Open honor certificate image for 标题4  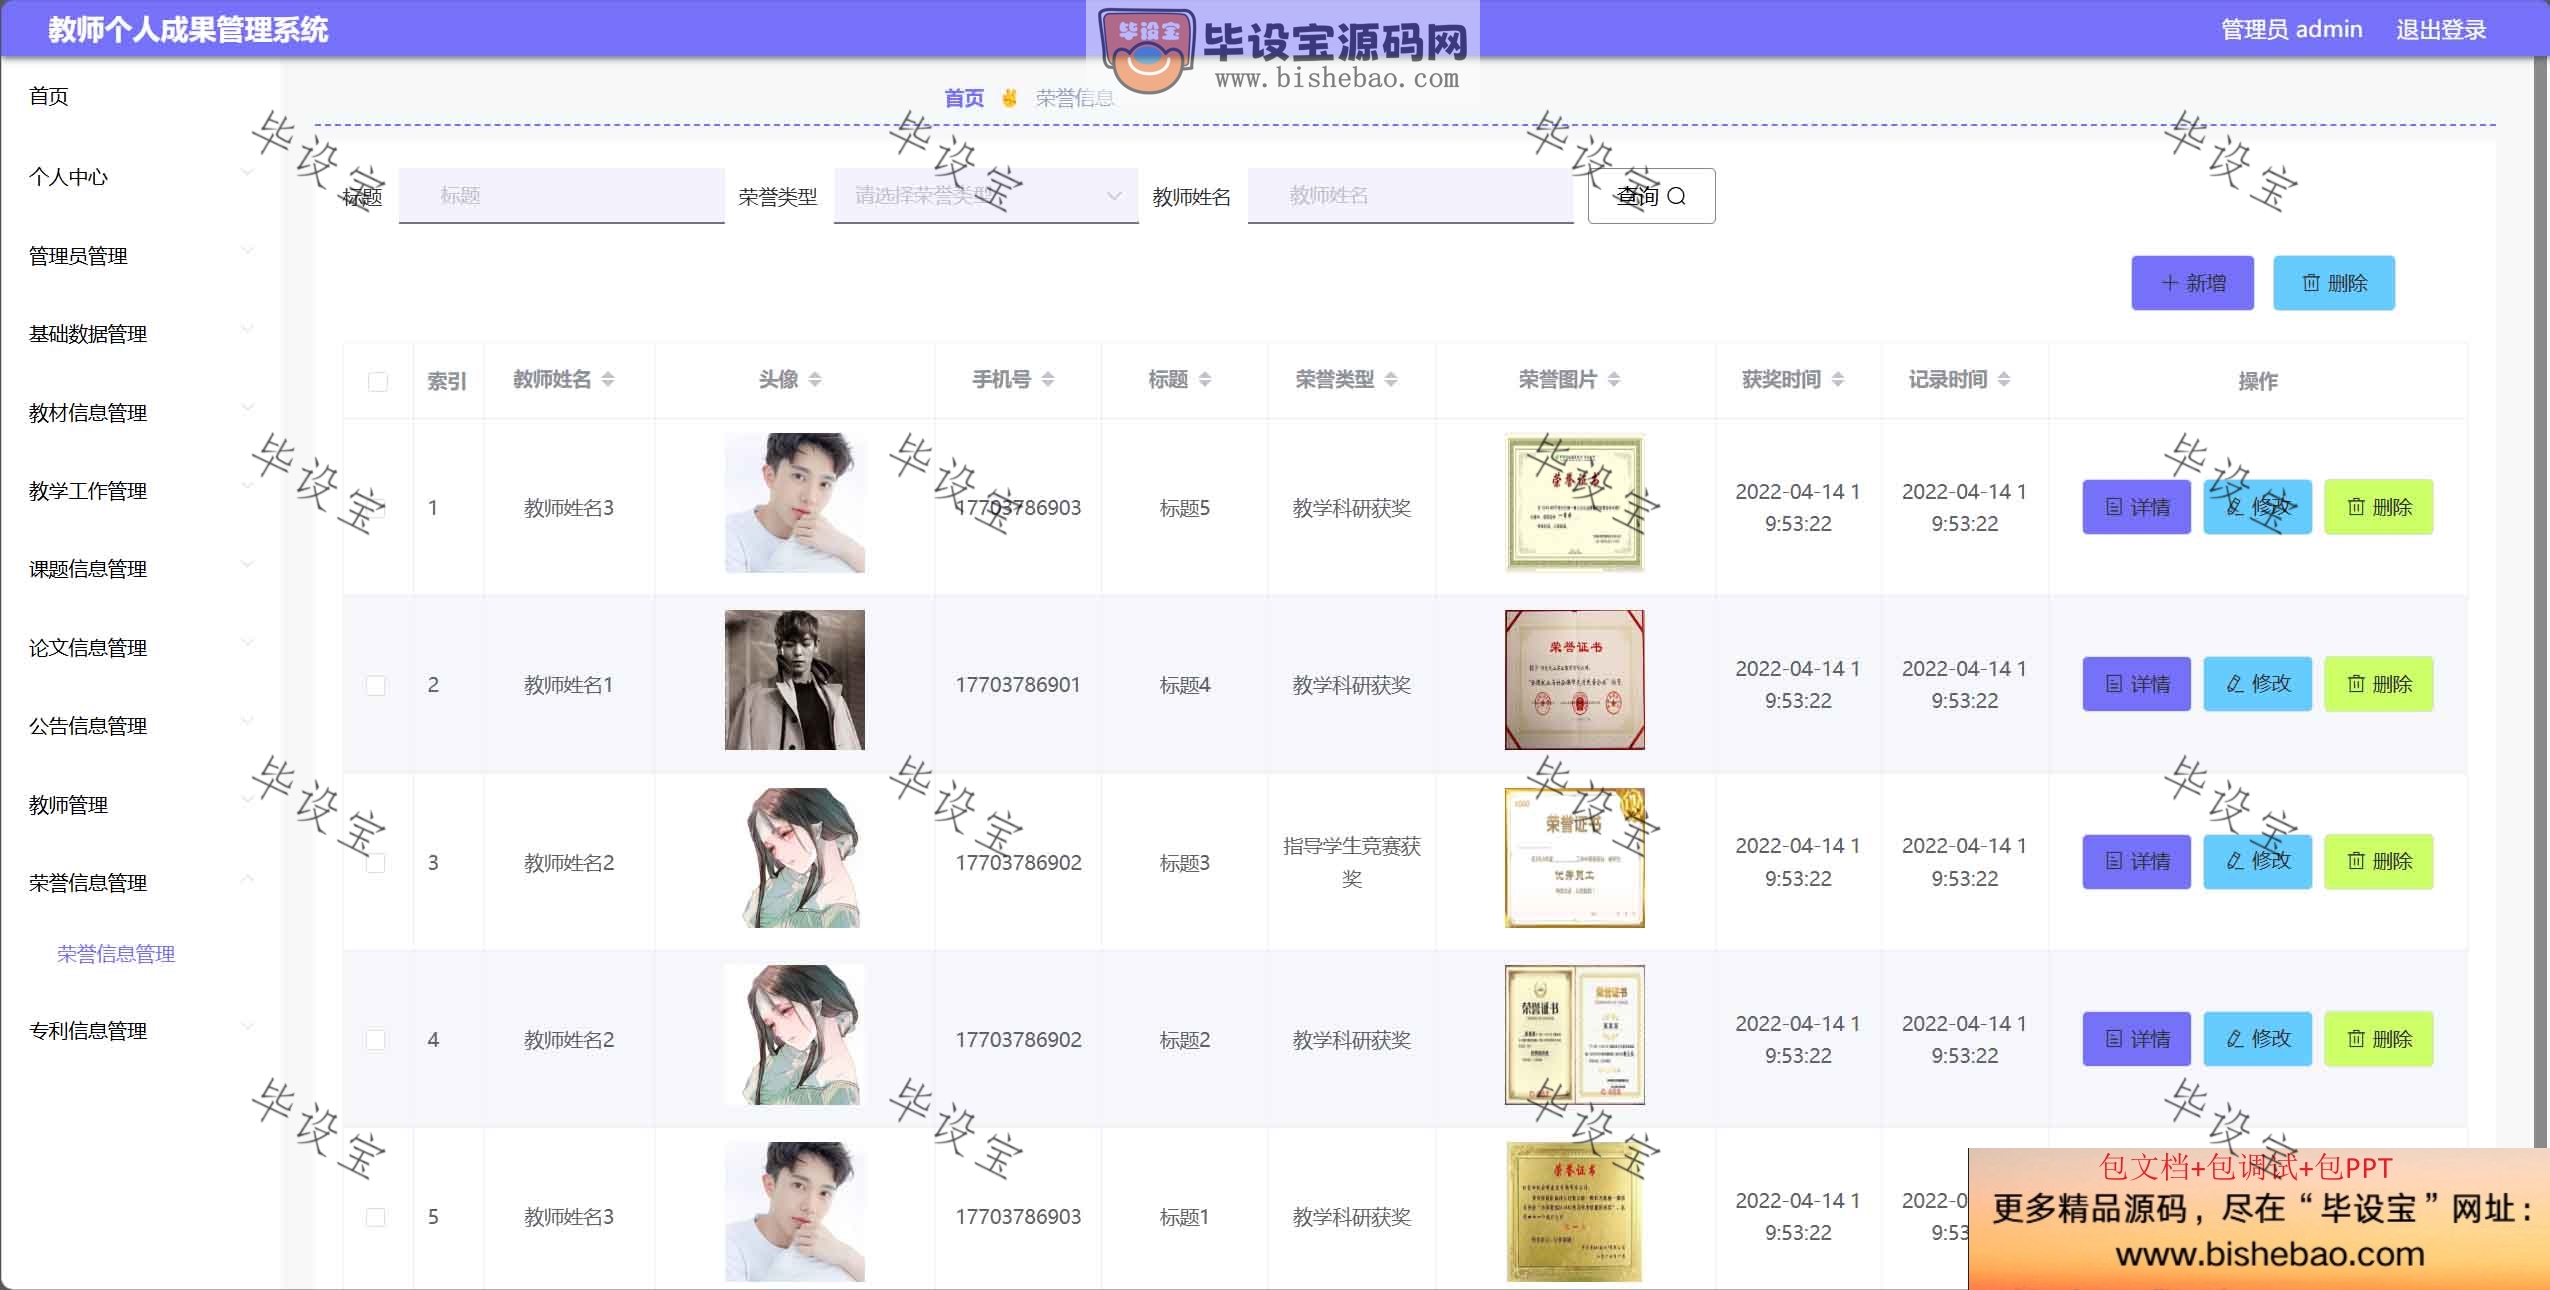point(1575,680)
